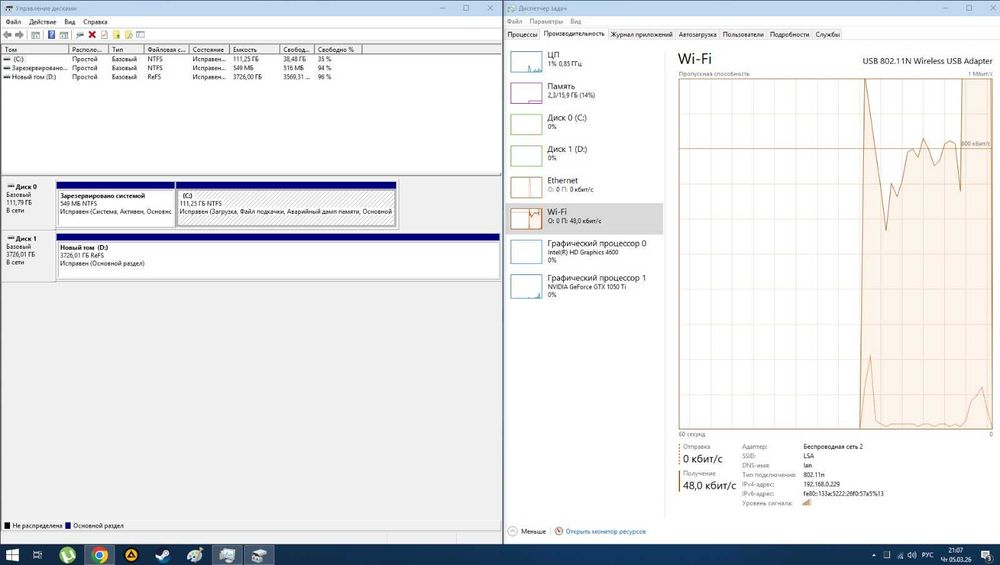Sort by the Свободно % column header
Screen dimensions: 1000x565
[338, 49]
